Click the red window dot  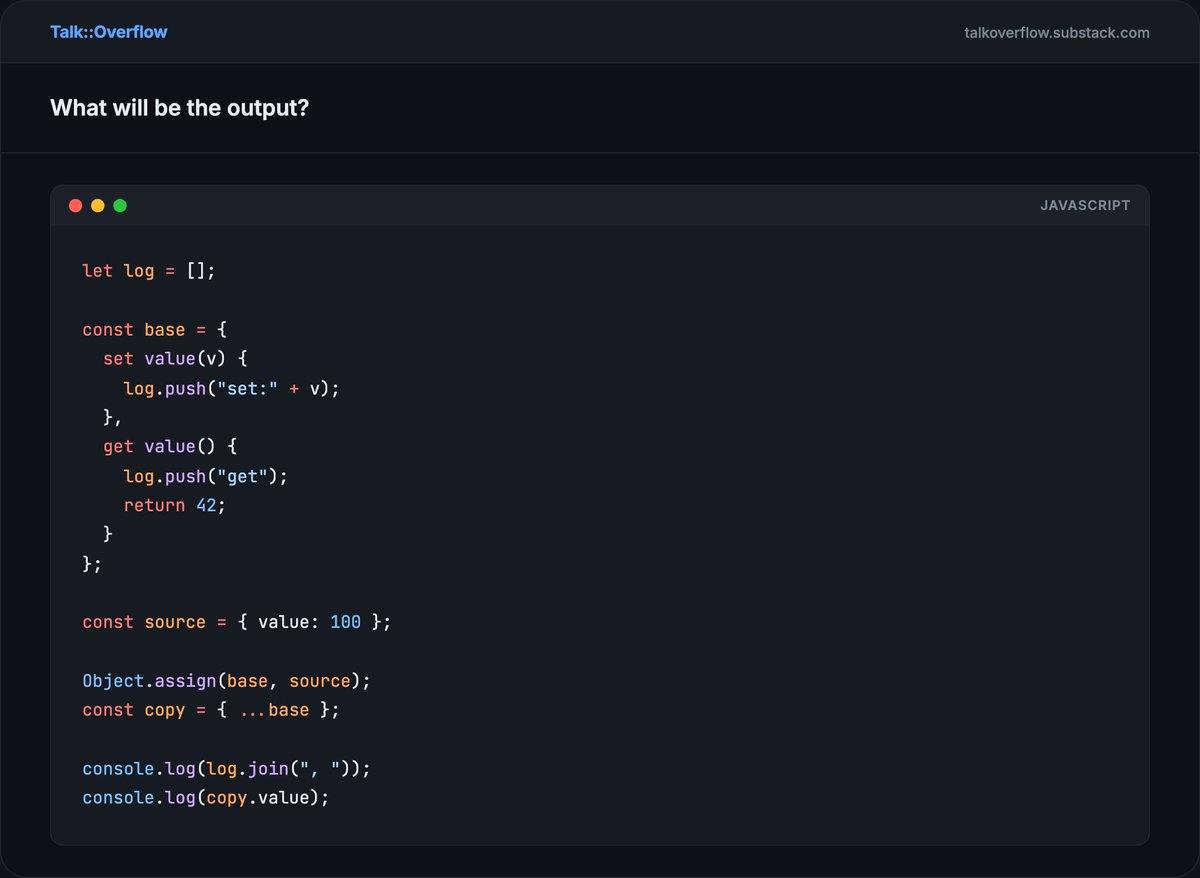pyautogui.click(x=75, y=205)
